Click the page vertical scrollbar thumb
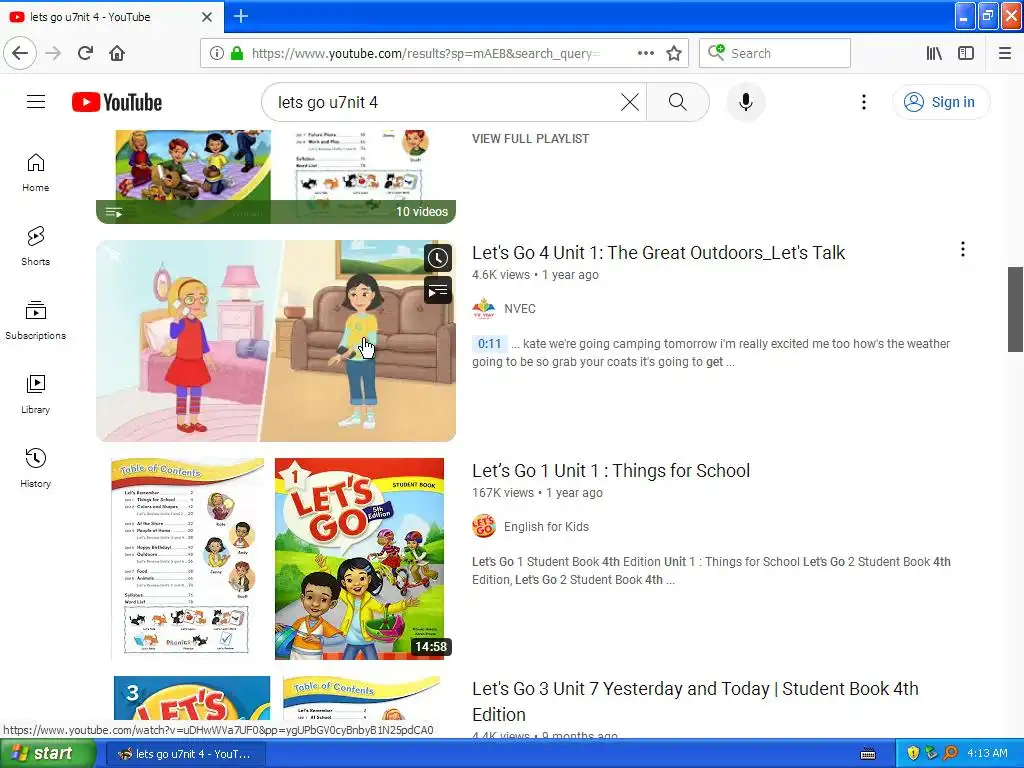The width and height of the screenshot is (1024, 768). coord(1015,309)
